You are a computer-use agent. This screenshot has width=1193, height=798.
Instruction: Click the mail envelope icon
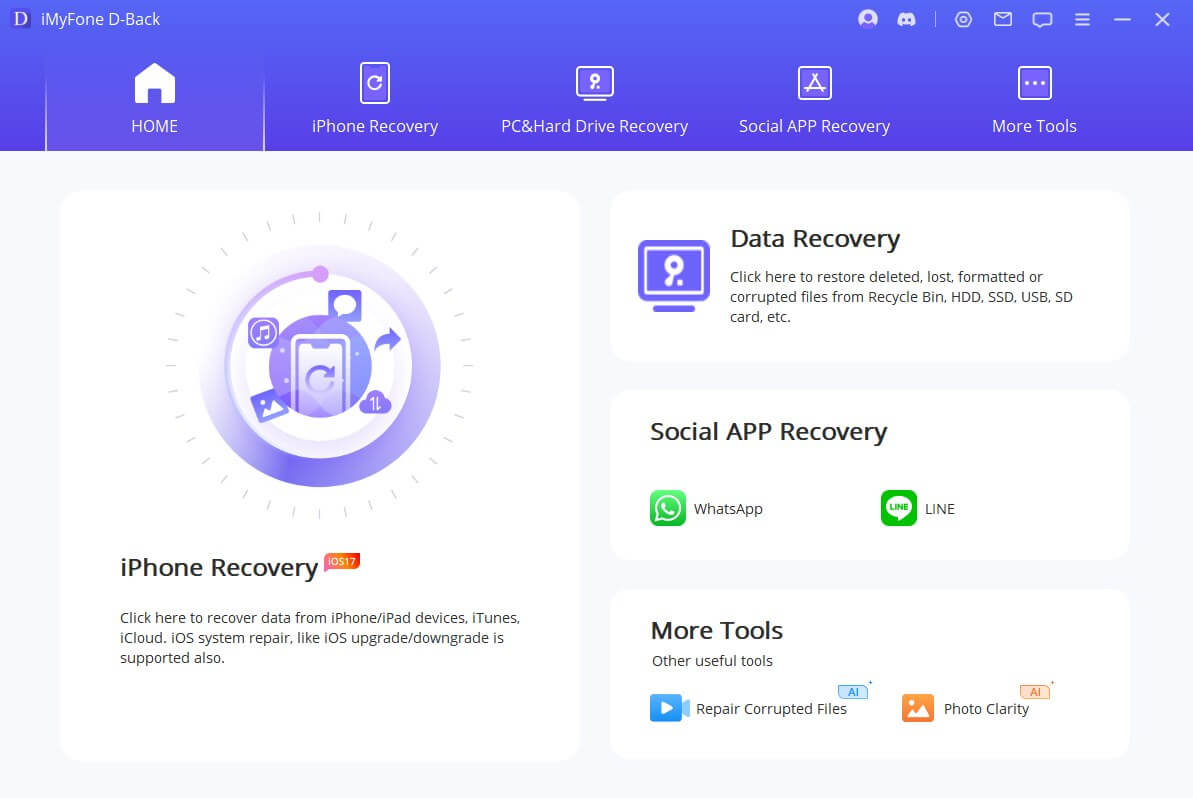pos(1002,19)
